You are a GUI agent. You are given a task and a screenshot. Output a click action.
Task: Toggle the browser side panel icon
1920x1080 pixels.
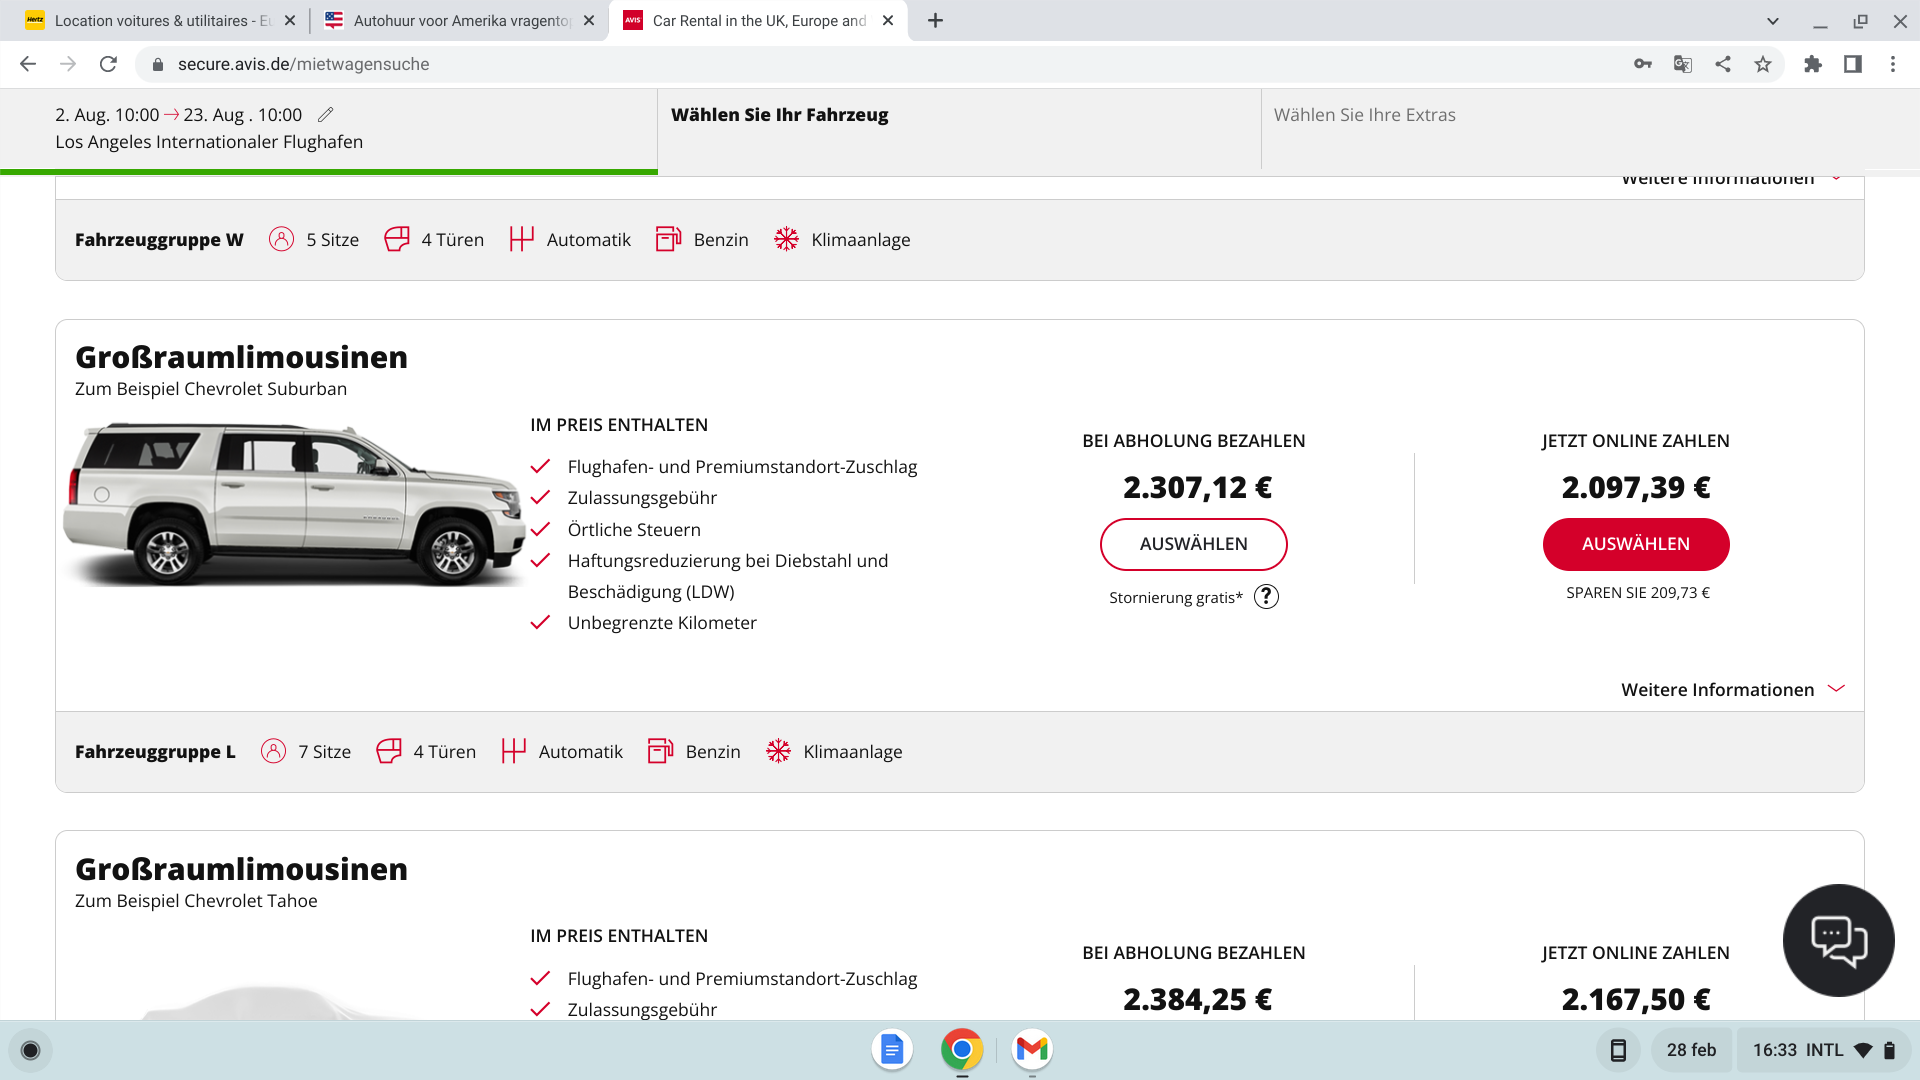[1852, 64]
